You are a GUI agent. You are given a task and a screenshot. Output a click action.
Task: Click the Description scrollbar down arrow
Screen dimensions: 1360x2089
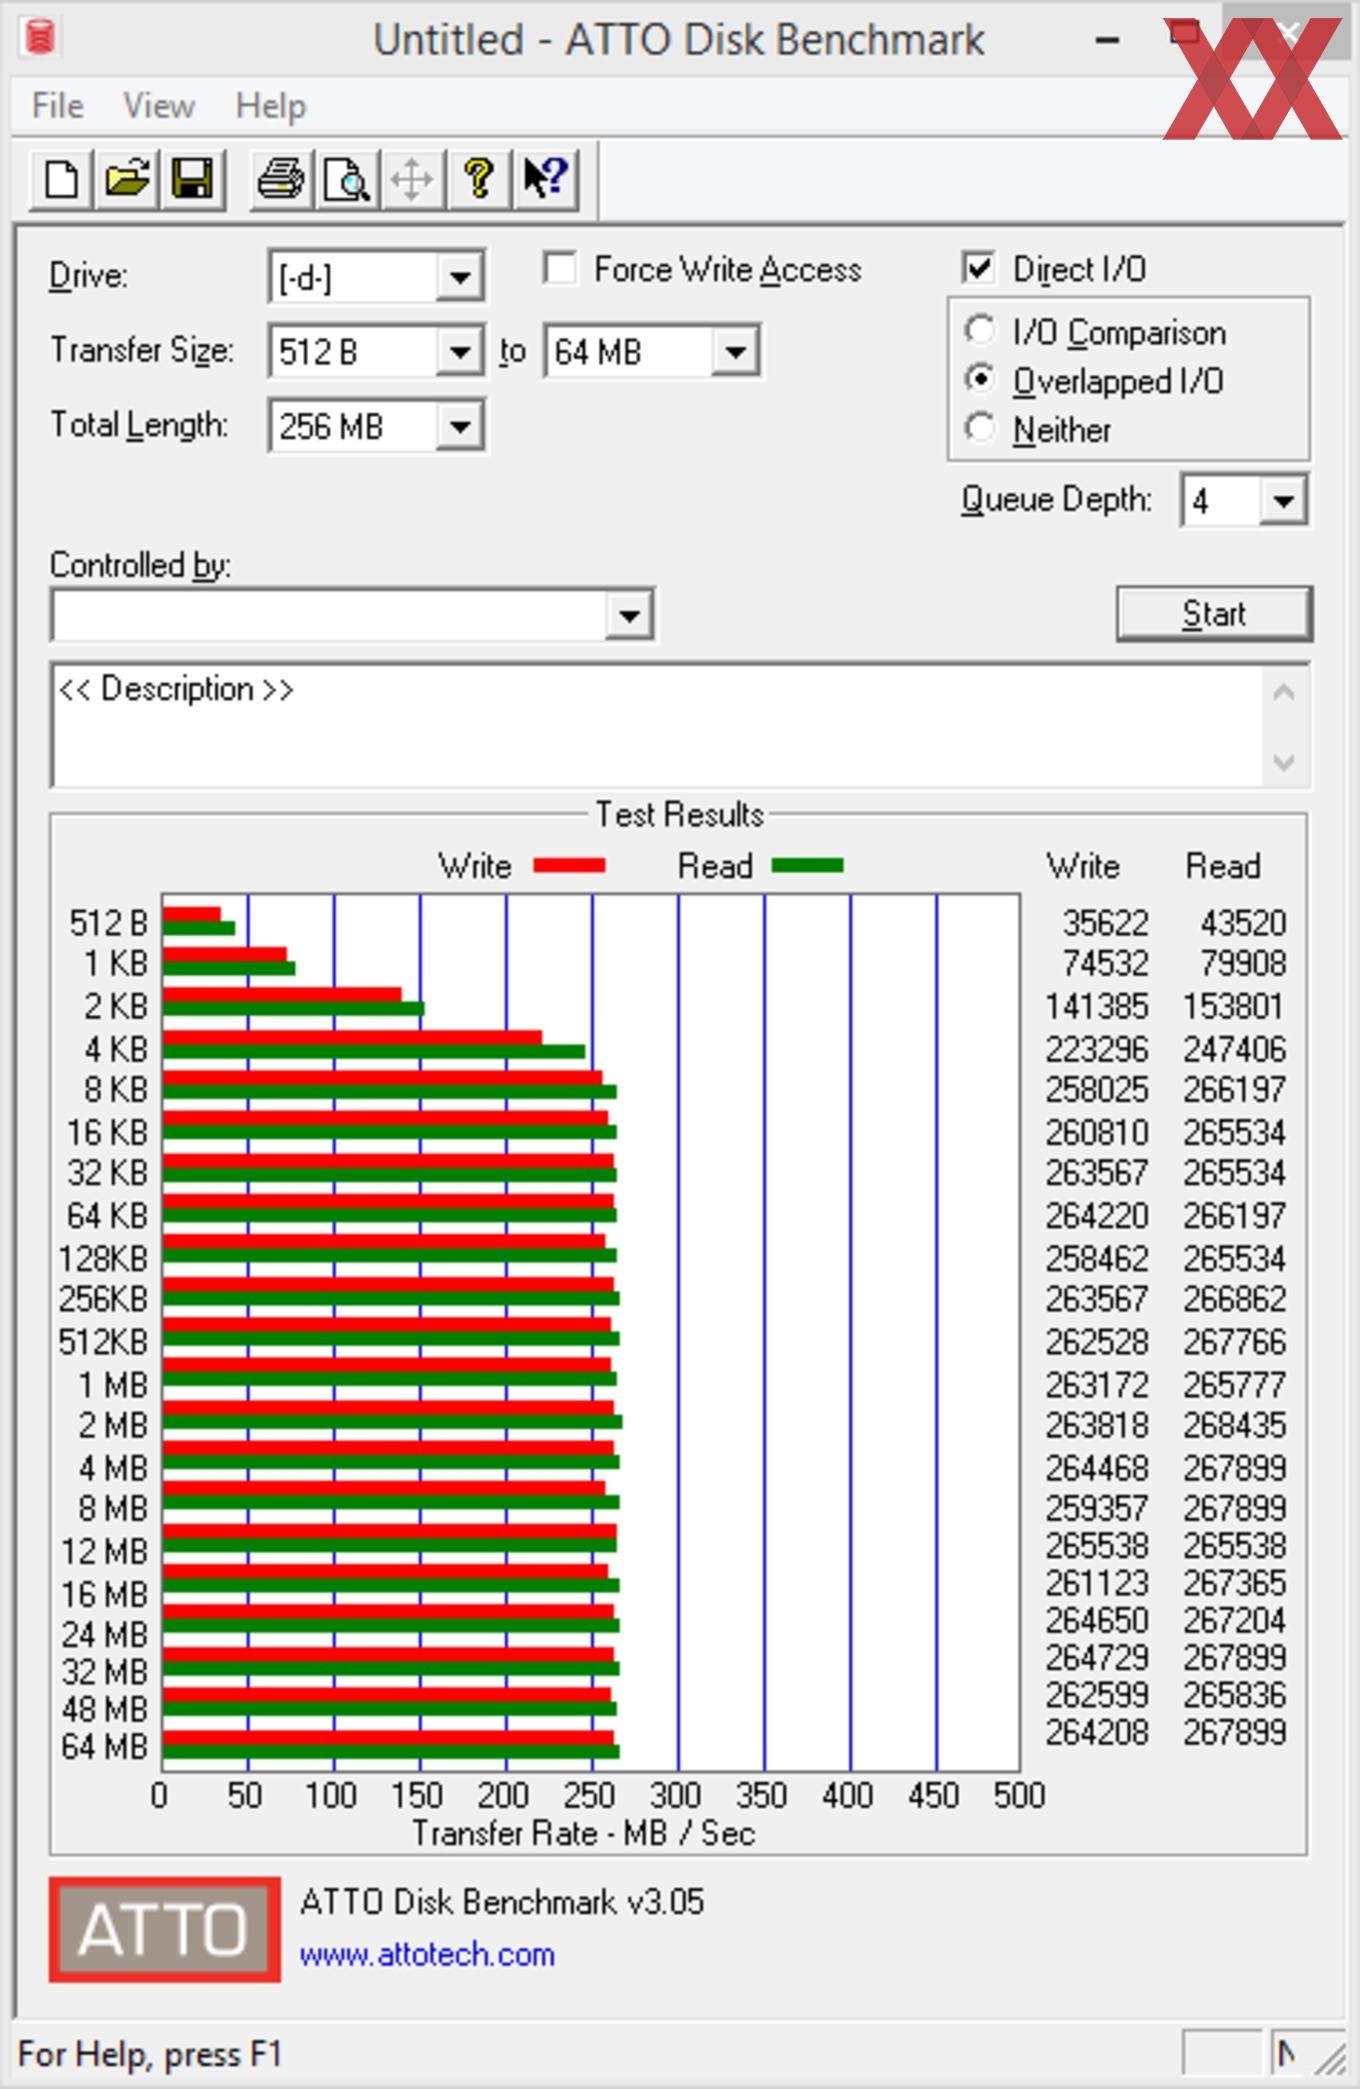tap(1284, 762)
